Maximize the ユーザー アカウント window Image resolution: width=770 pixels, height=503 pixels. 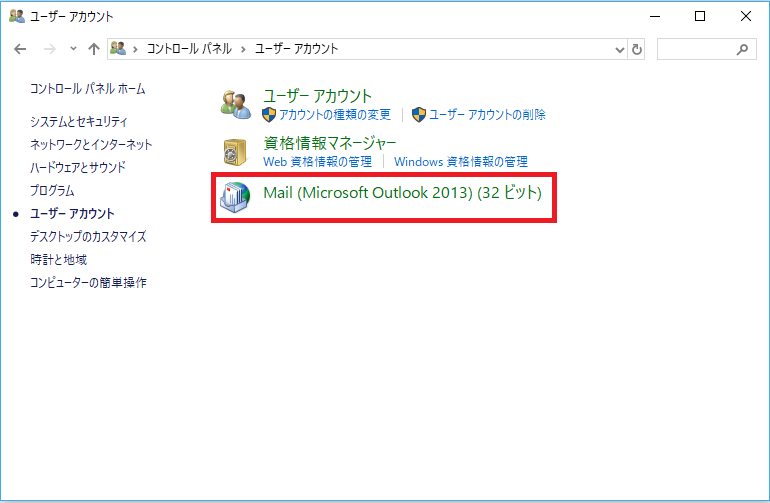[x=700, y=16]
